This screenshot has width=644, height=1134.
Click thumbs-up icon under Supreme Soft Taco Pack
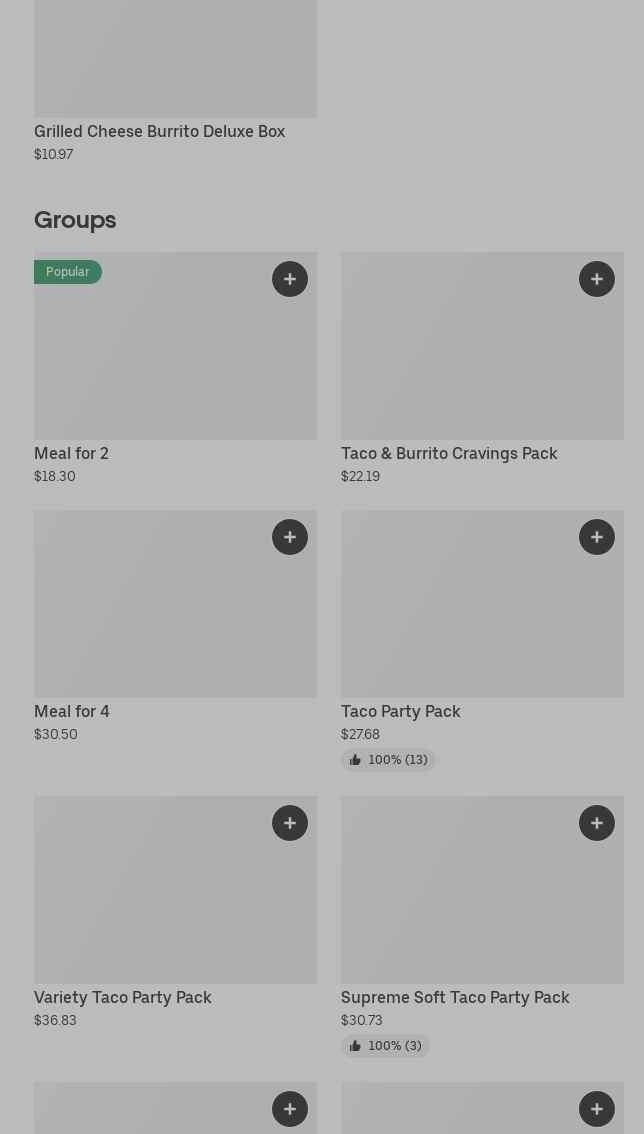(355, 1046)
